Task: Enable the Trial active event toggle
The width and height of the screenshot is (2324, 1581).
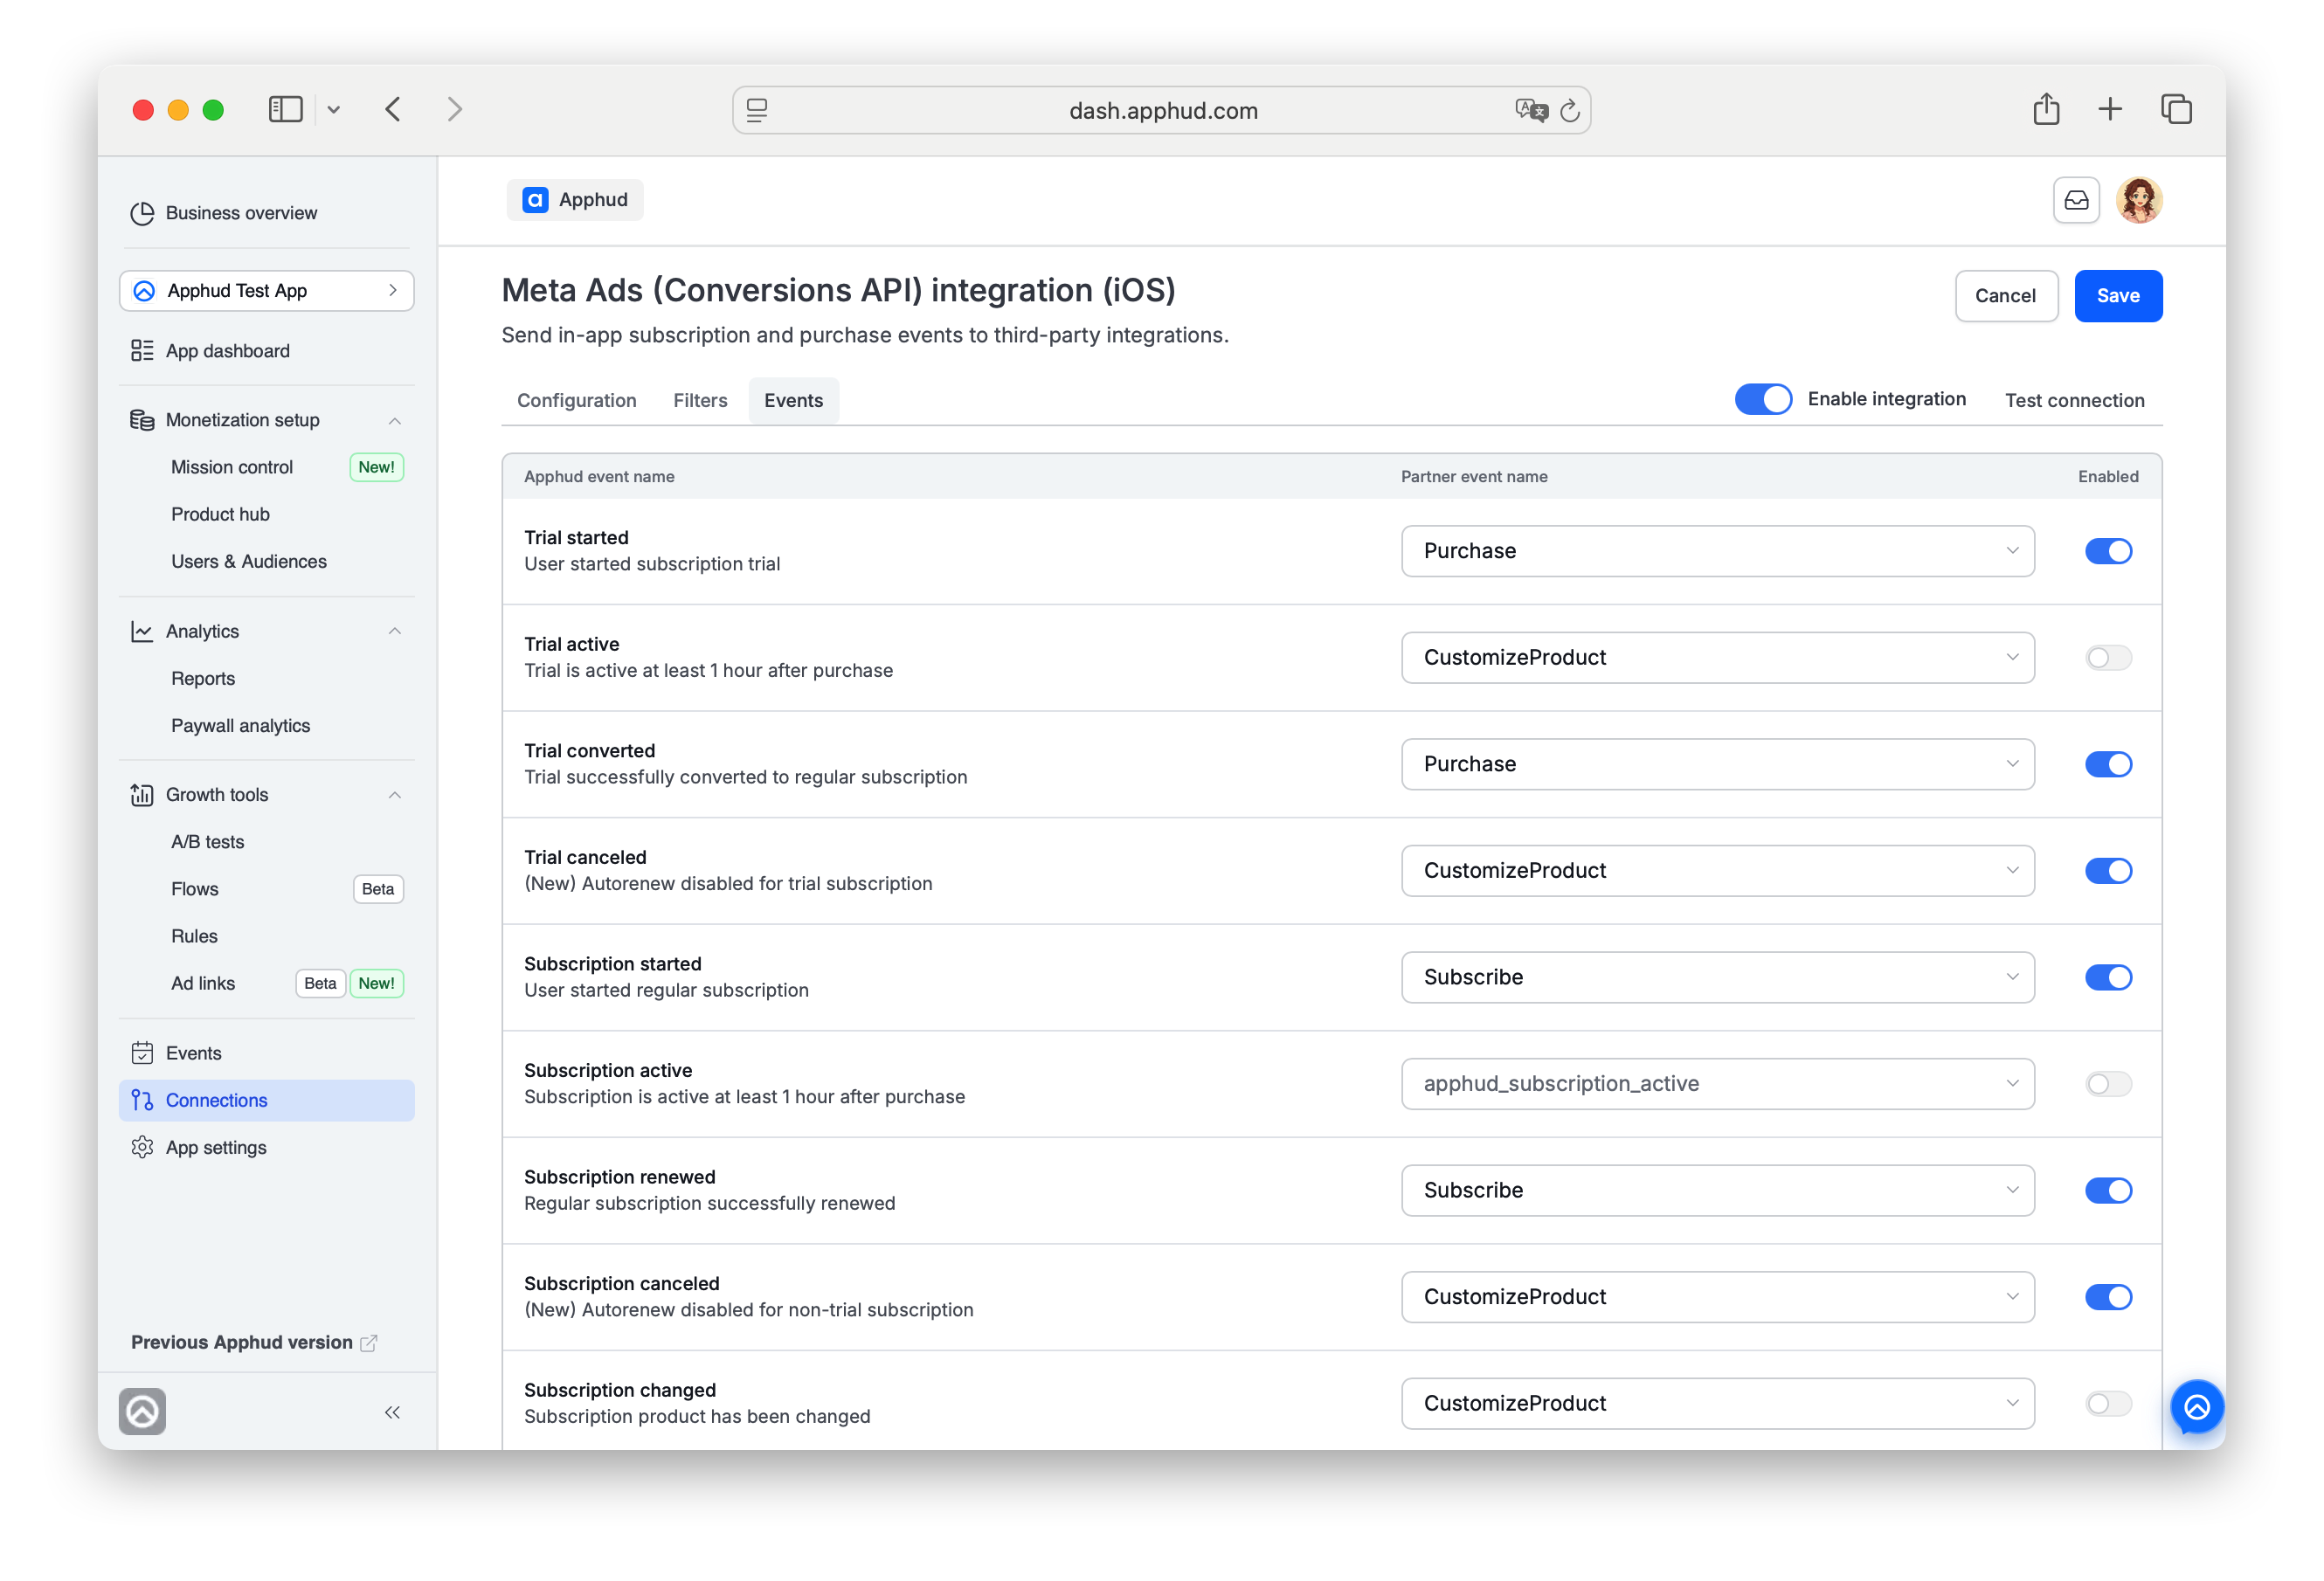Action: (2108, 658)
